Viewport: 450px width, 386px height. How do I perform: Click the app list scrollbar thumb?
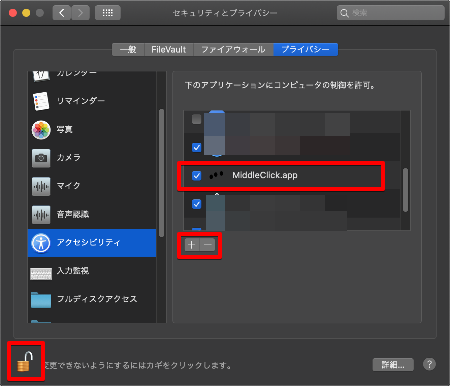pos(405,190)
